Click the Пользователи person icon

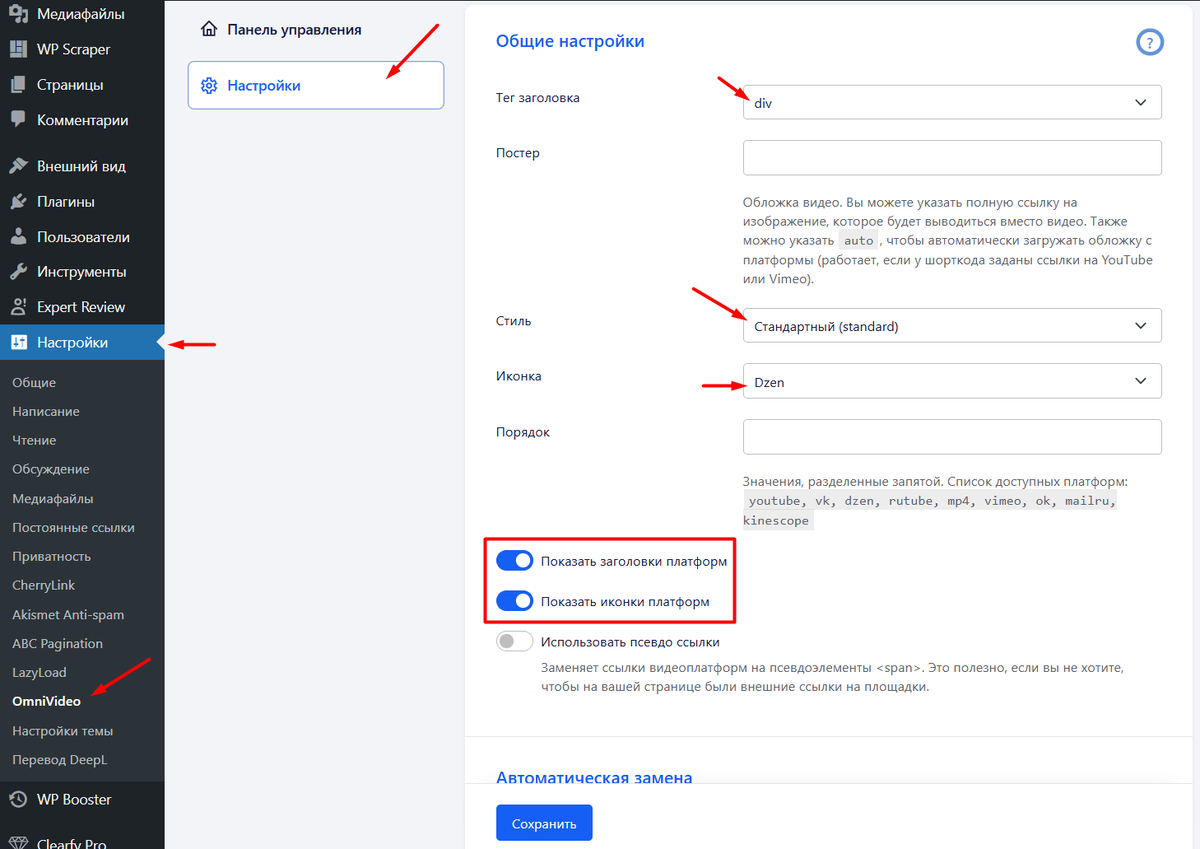point(18,237)
